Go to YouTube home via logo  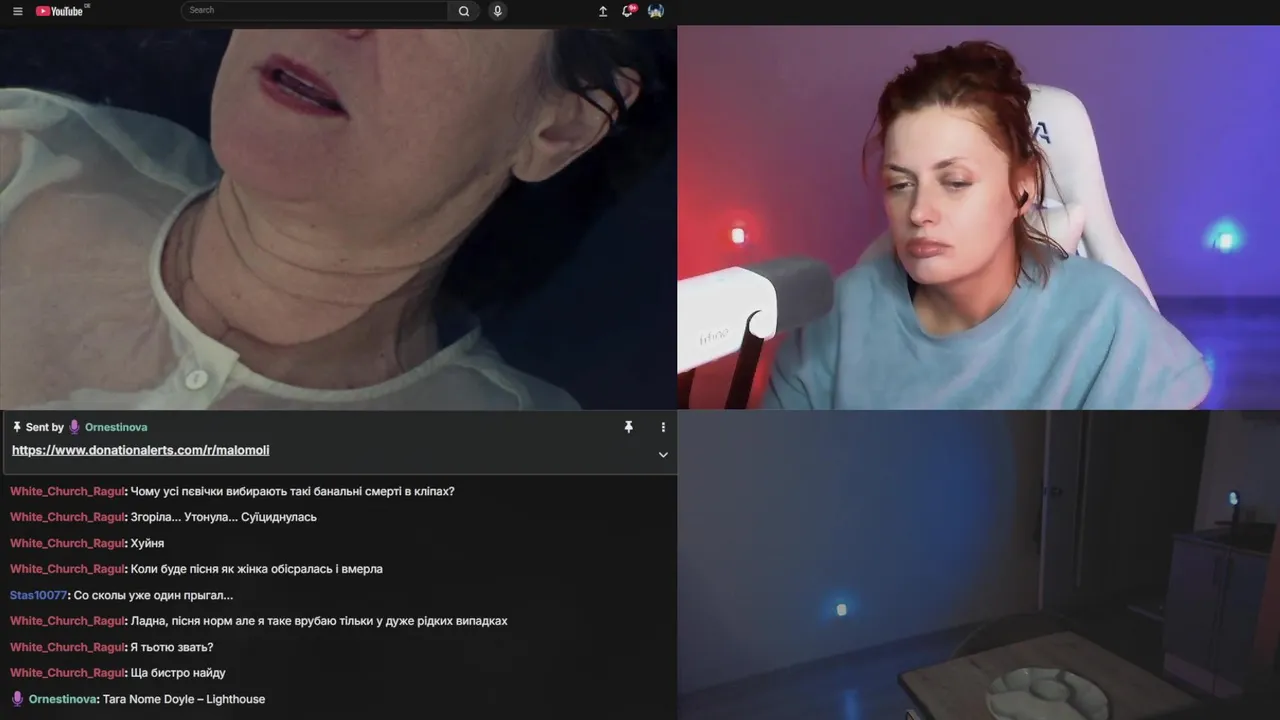[62, 11]
